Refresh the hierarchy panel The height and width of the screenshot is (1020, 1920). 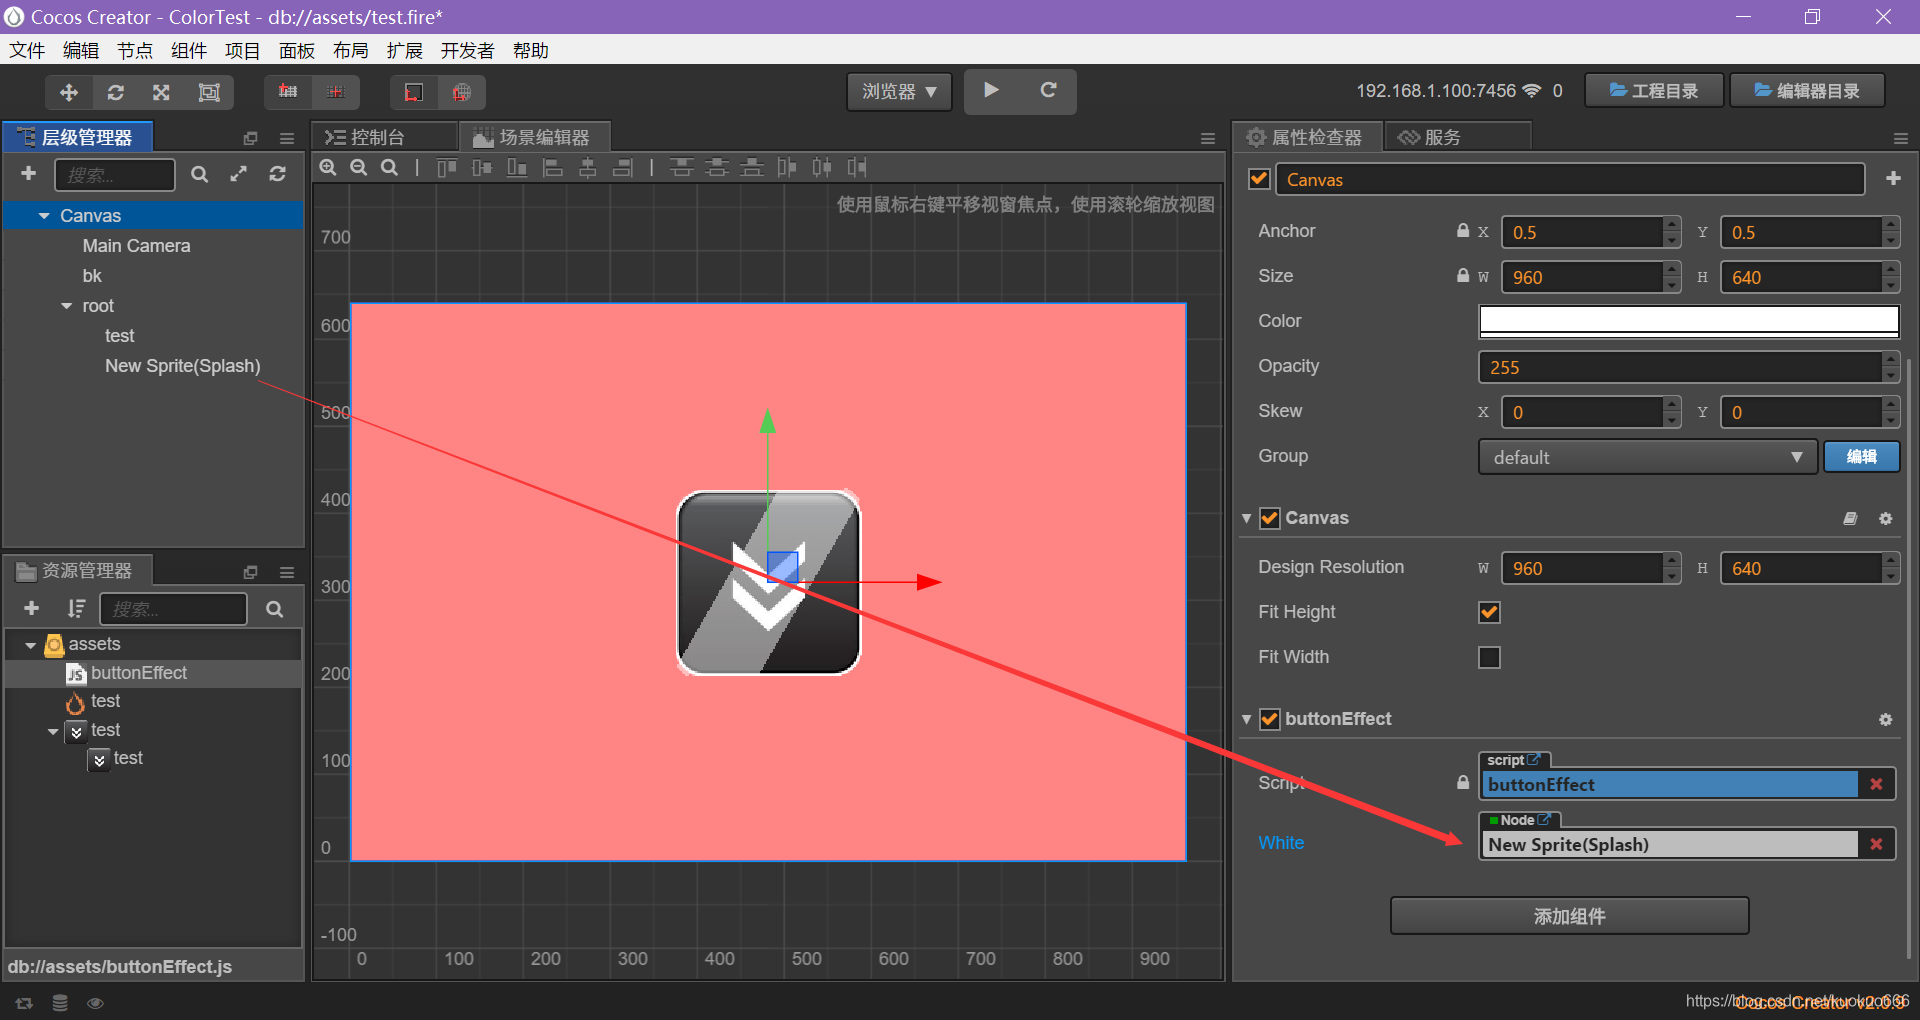click(x=277, y=174)
